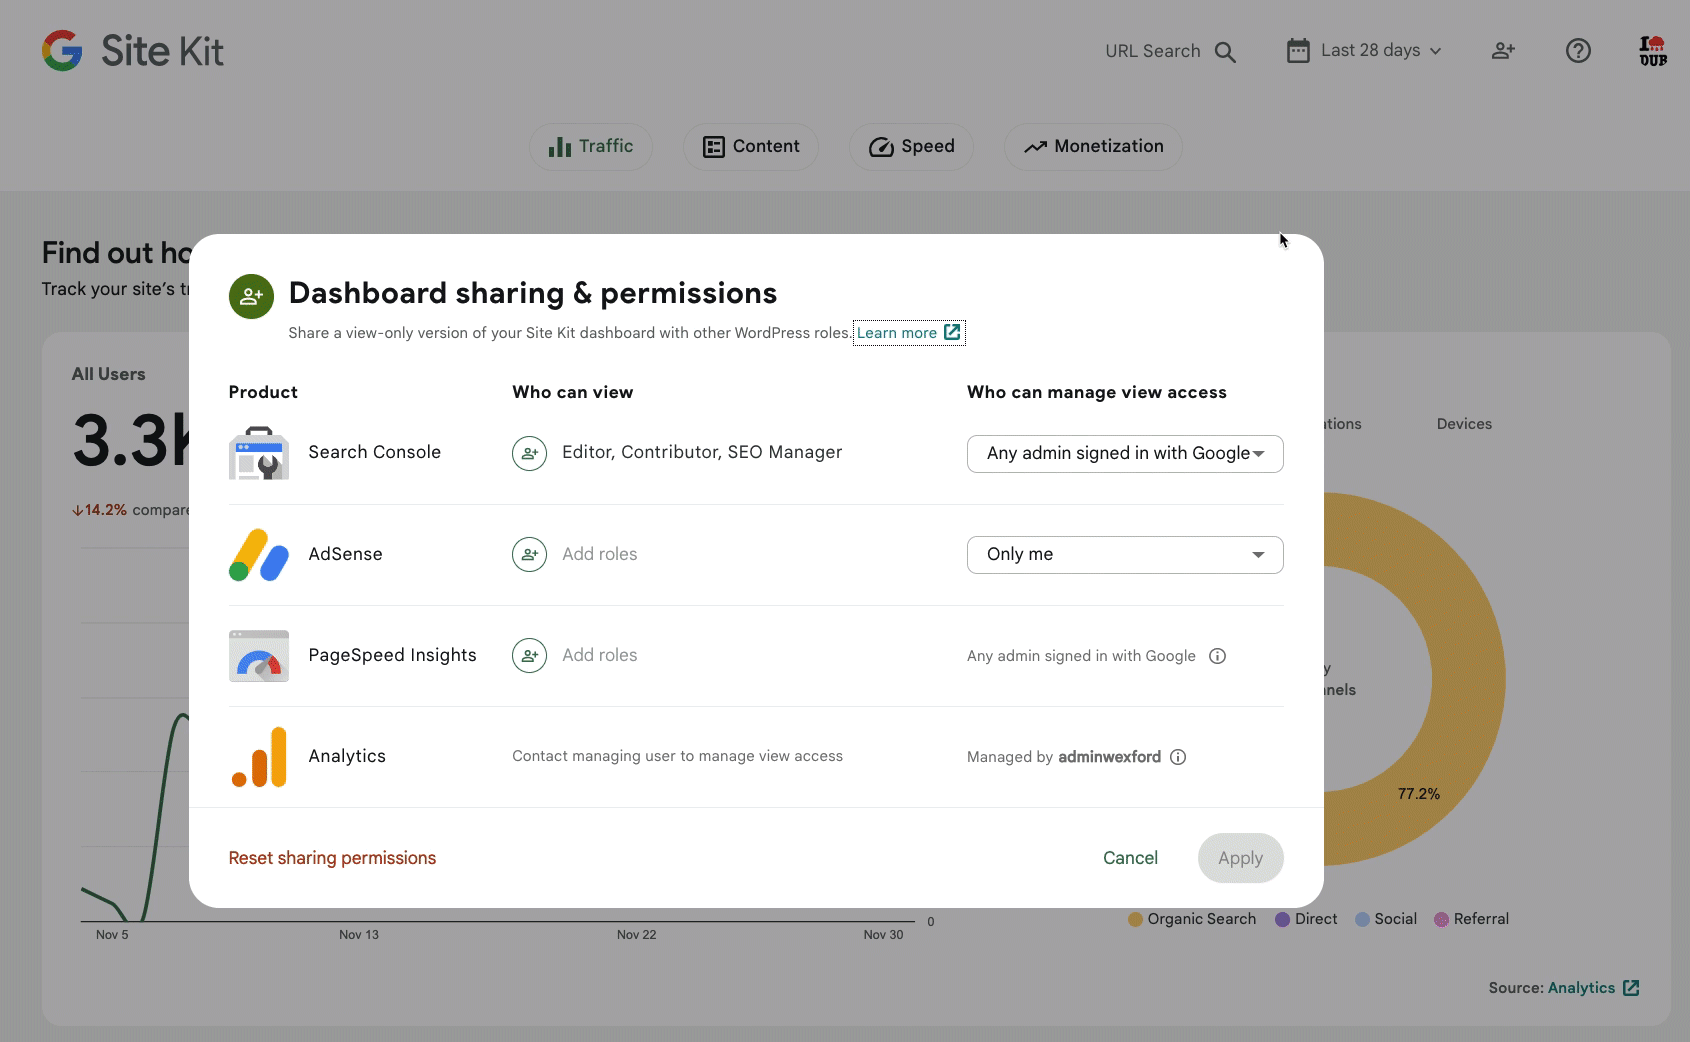Click the 'Who can view' column header
The width and height of the screenshot is (1690, 1042).
point(572,392)
